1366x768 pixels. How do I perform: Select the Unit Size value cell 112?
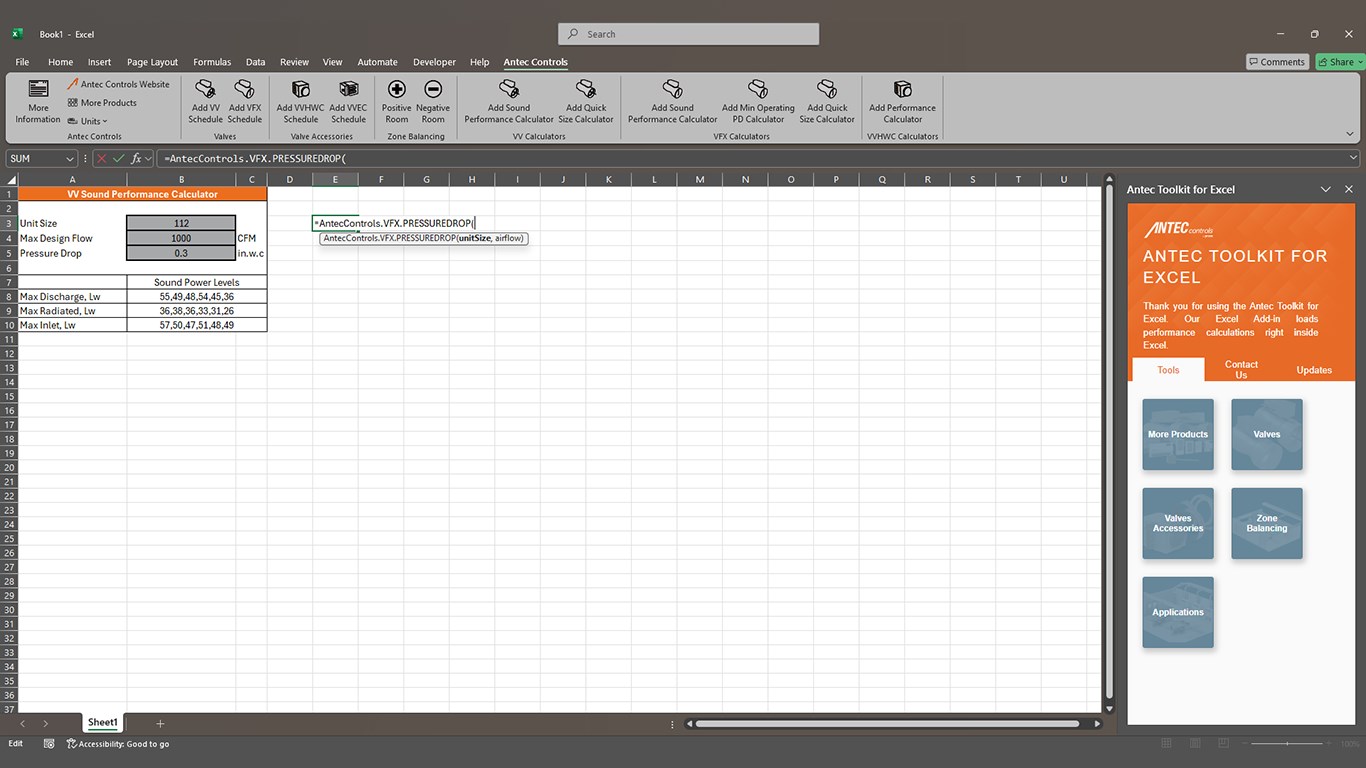pyautogui.click(x=181, y=223)
